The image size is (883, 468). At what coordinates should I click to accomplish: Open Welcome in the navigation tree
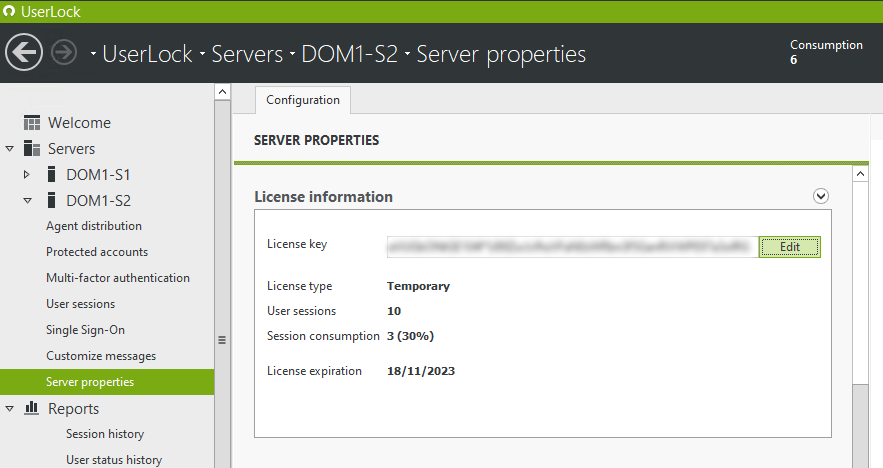point(79,123)
